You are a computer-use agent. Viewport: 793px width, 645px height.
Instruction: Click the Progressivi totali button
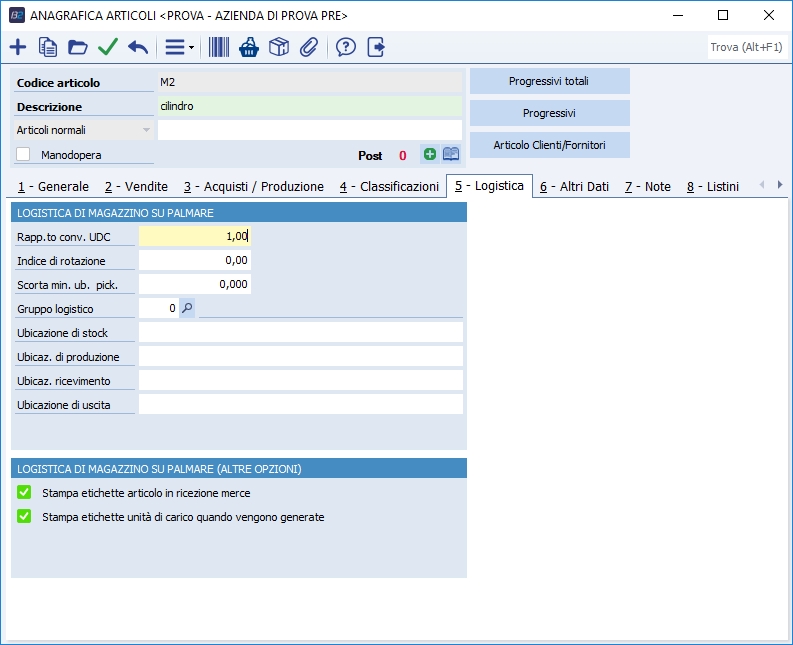[x=549, y=81]
